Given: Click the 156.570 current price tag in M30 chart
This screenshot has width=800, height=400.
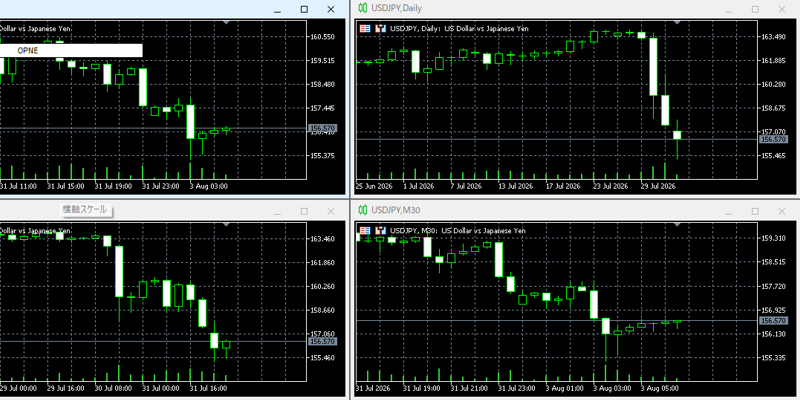Looking at the screenshot, I should 771,320.
